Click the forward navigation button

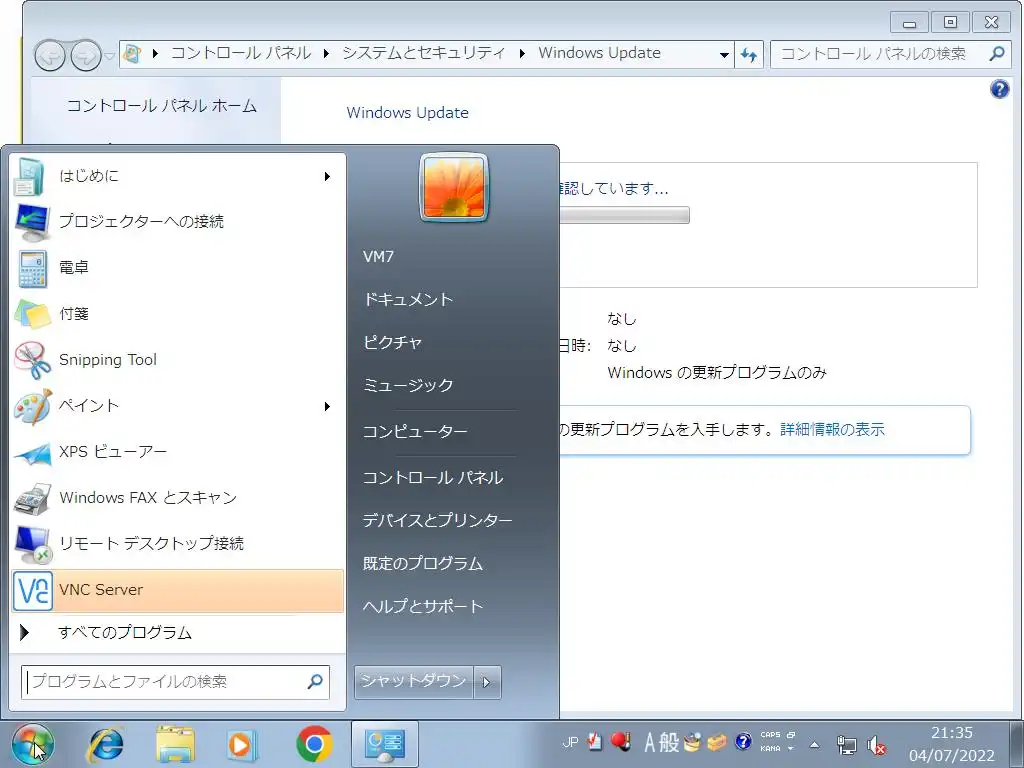(86, 56)
